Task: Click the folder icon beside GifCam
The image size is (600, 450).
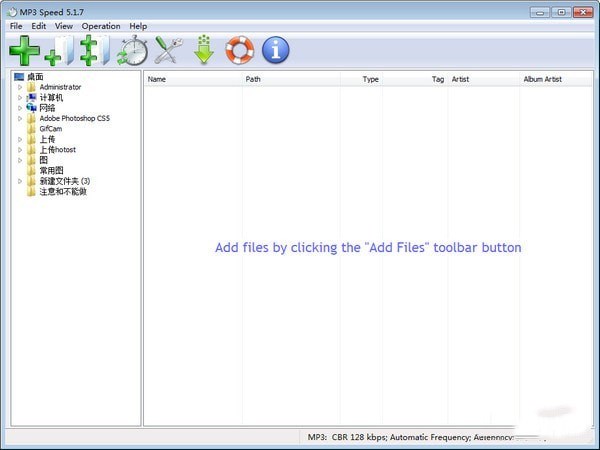Action: (31, 129)
